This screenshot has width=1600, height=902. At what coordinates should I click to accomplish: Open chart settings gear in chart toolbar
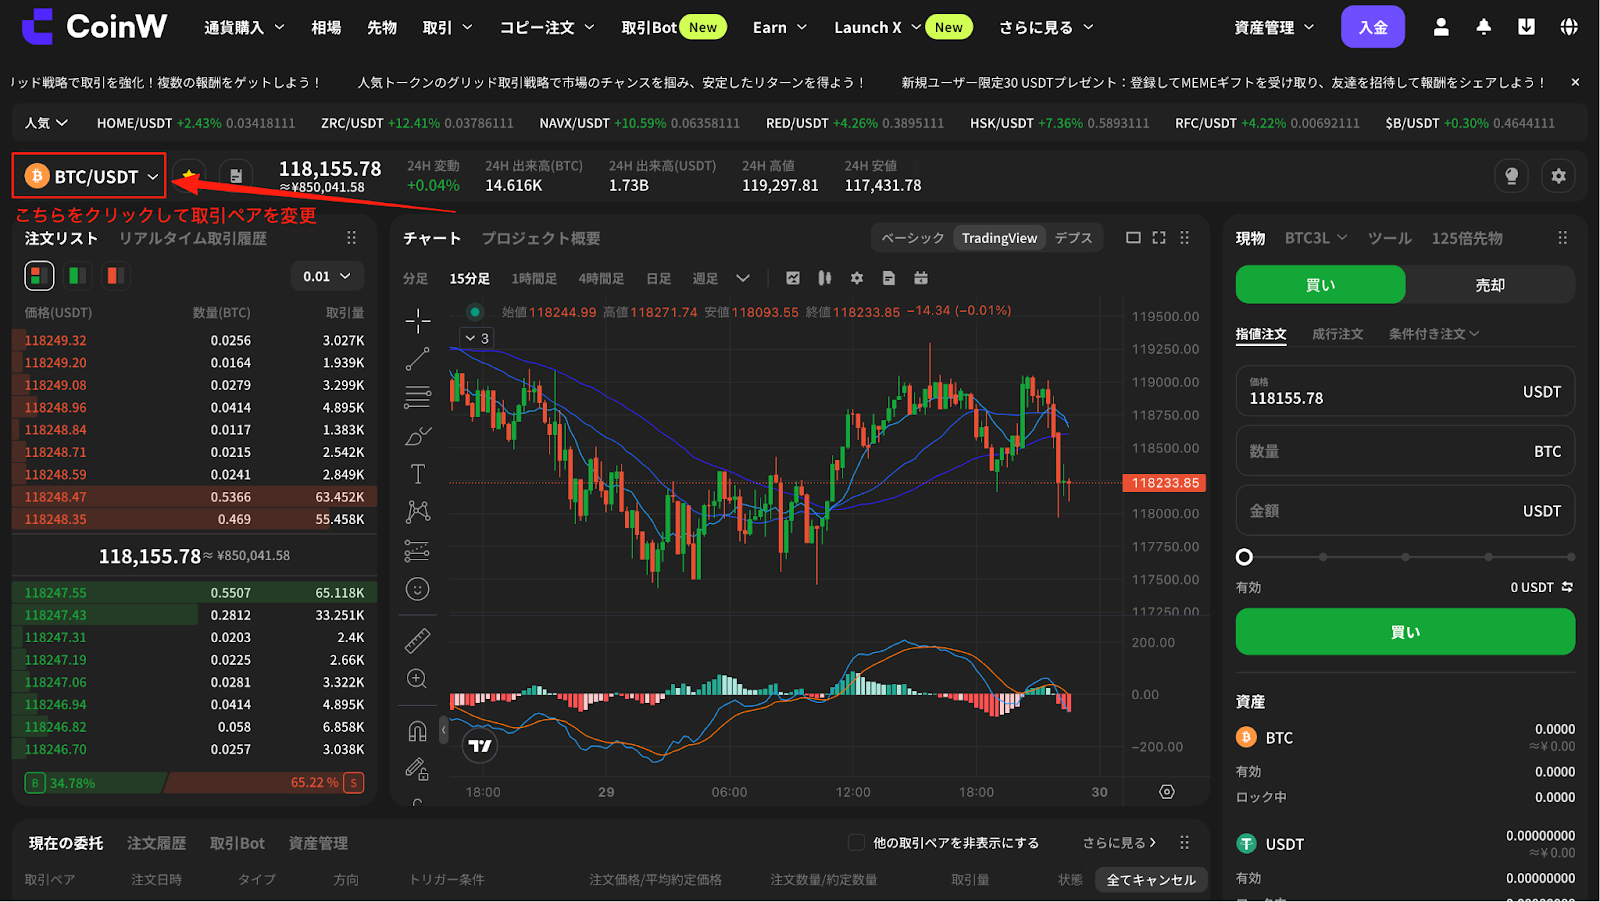857,278
